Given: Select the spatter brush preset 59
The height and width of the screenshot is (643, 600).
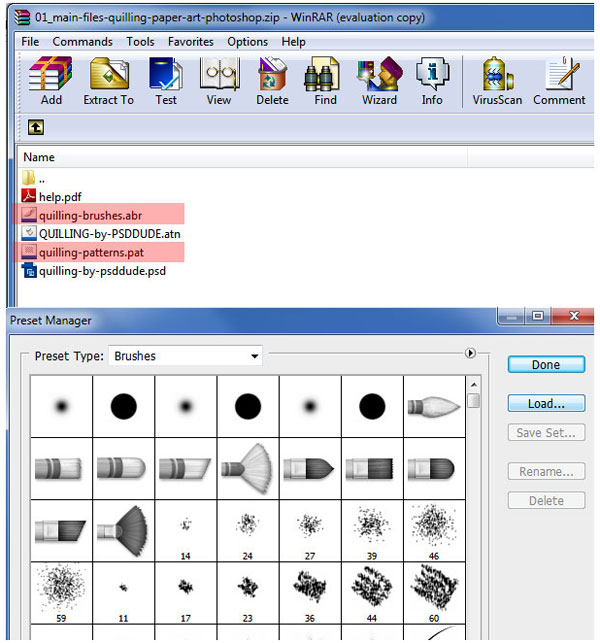Looking at the screenshot, I should pos(62,593).
